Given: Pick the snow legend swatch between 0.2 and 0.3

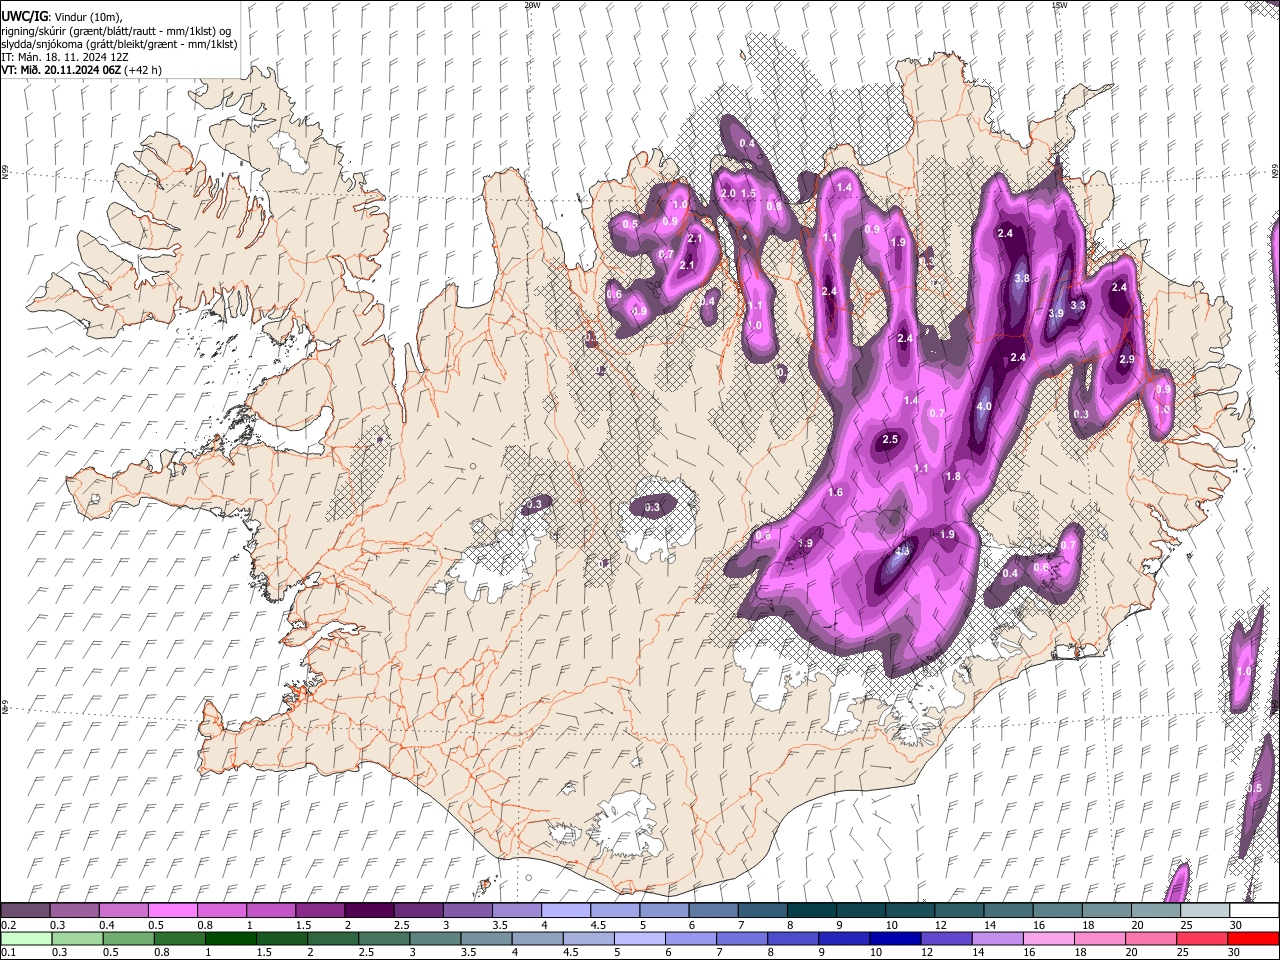Looking at the screenshot, I should (25, 910).
